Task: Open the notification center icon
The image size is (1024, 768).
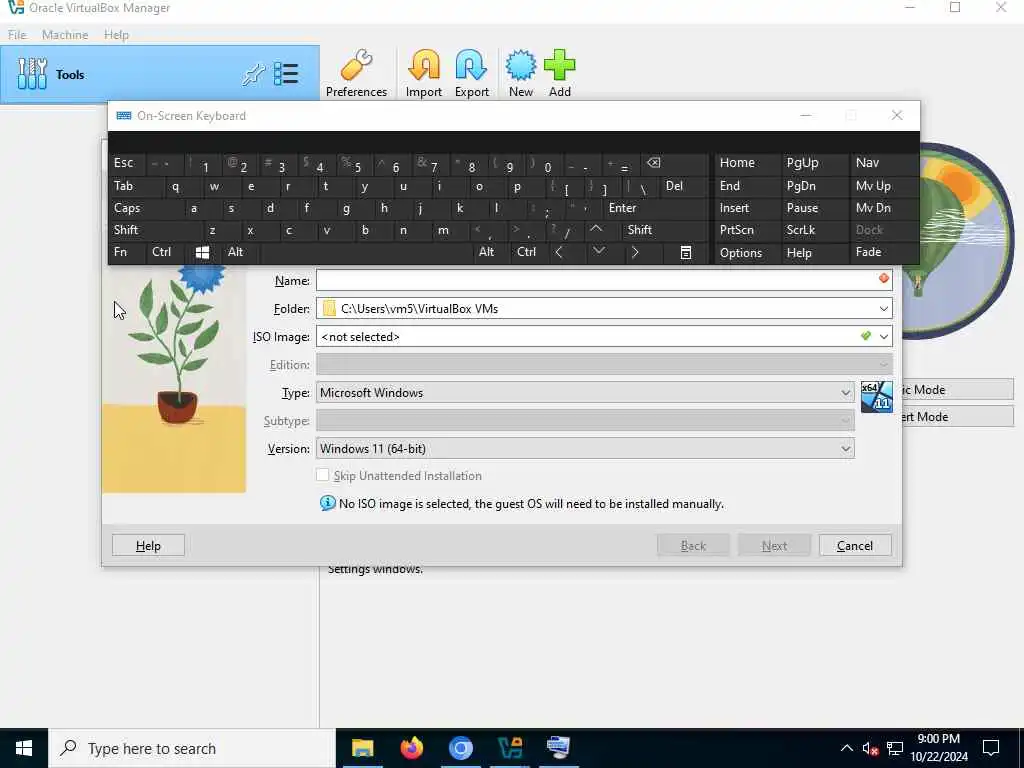Action: 991,748
